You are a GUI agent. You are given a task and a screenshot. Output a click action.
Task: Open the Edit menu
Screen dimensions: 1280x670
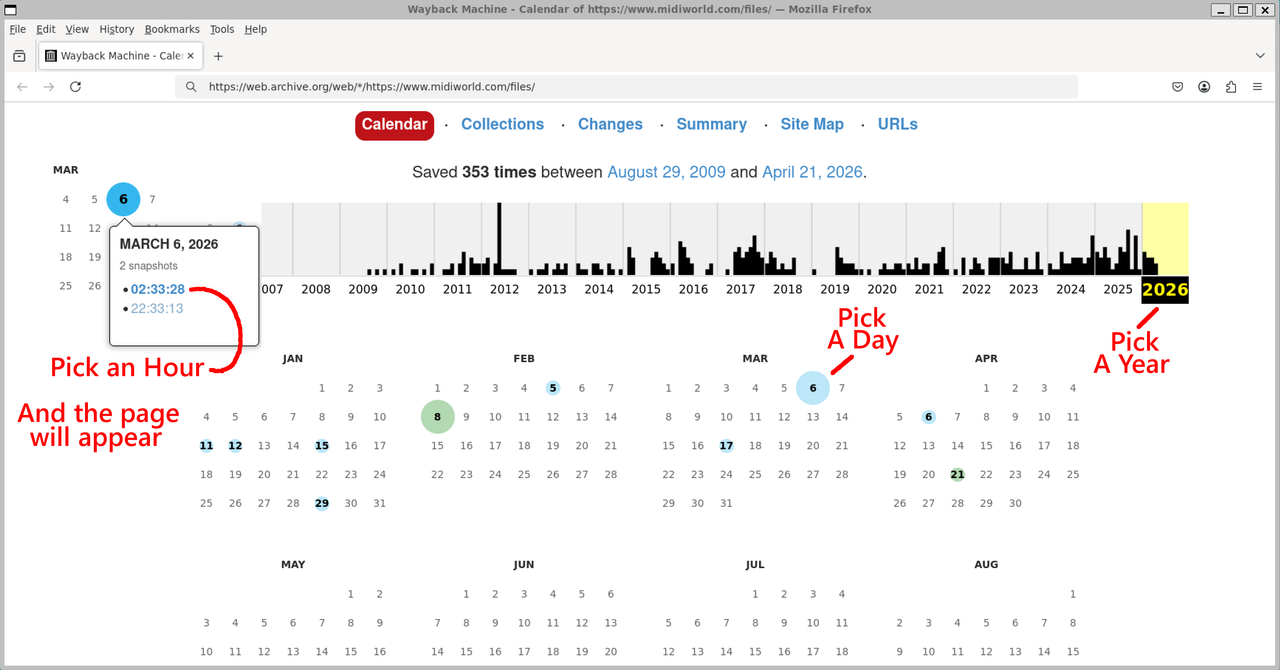tap(45, 29)
